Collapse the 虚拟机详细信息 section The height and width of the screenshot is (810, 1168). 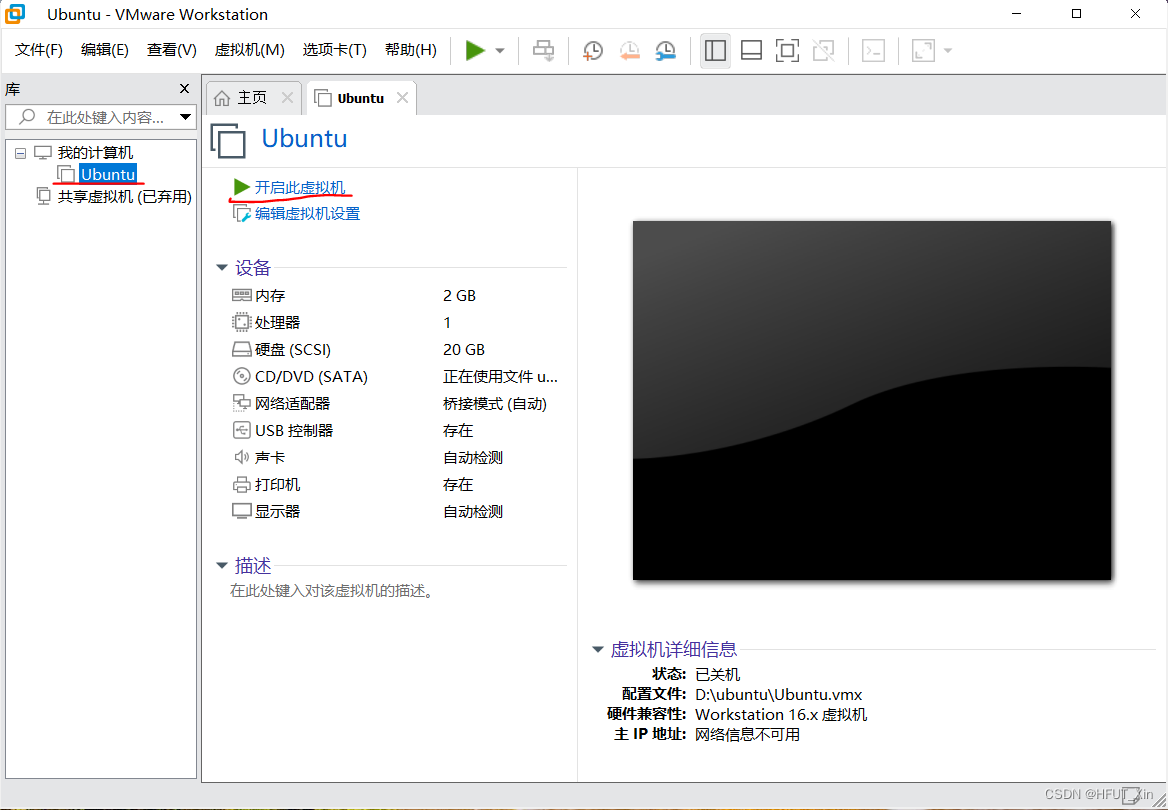(597, 649)
